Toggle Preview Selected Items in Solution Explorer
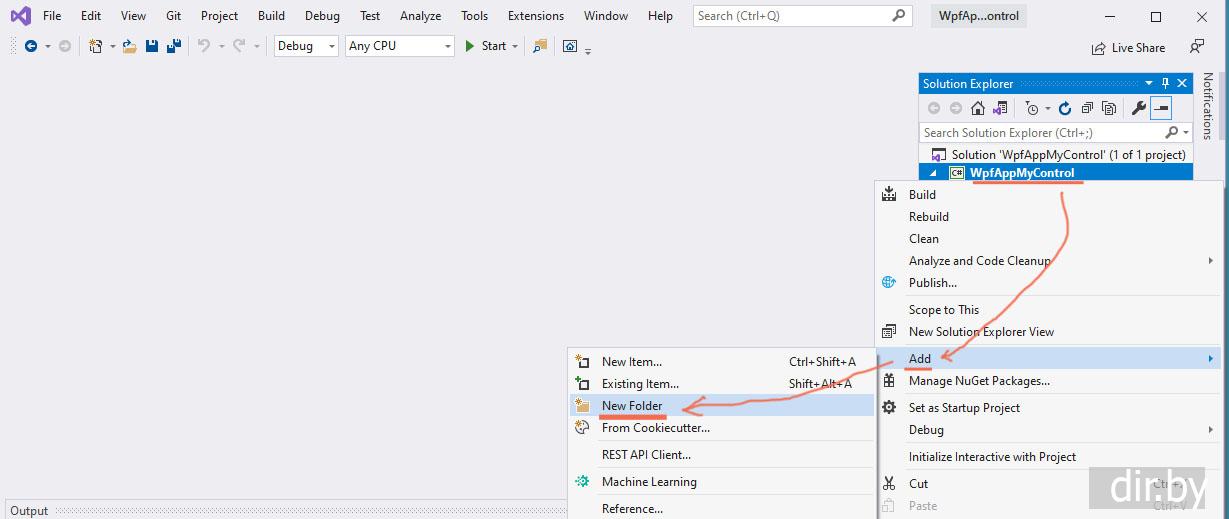This screenshot has height=519, width=1229. 1161,108
